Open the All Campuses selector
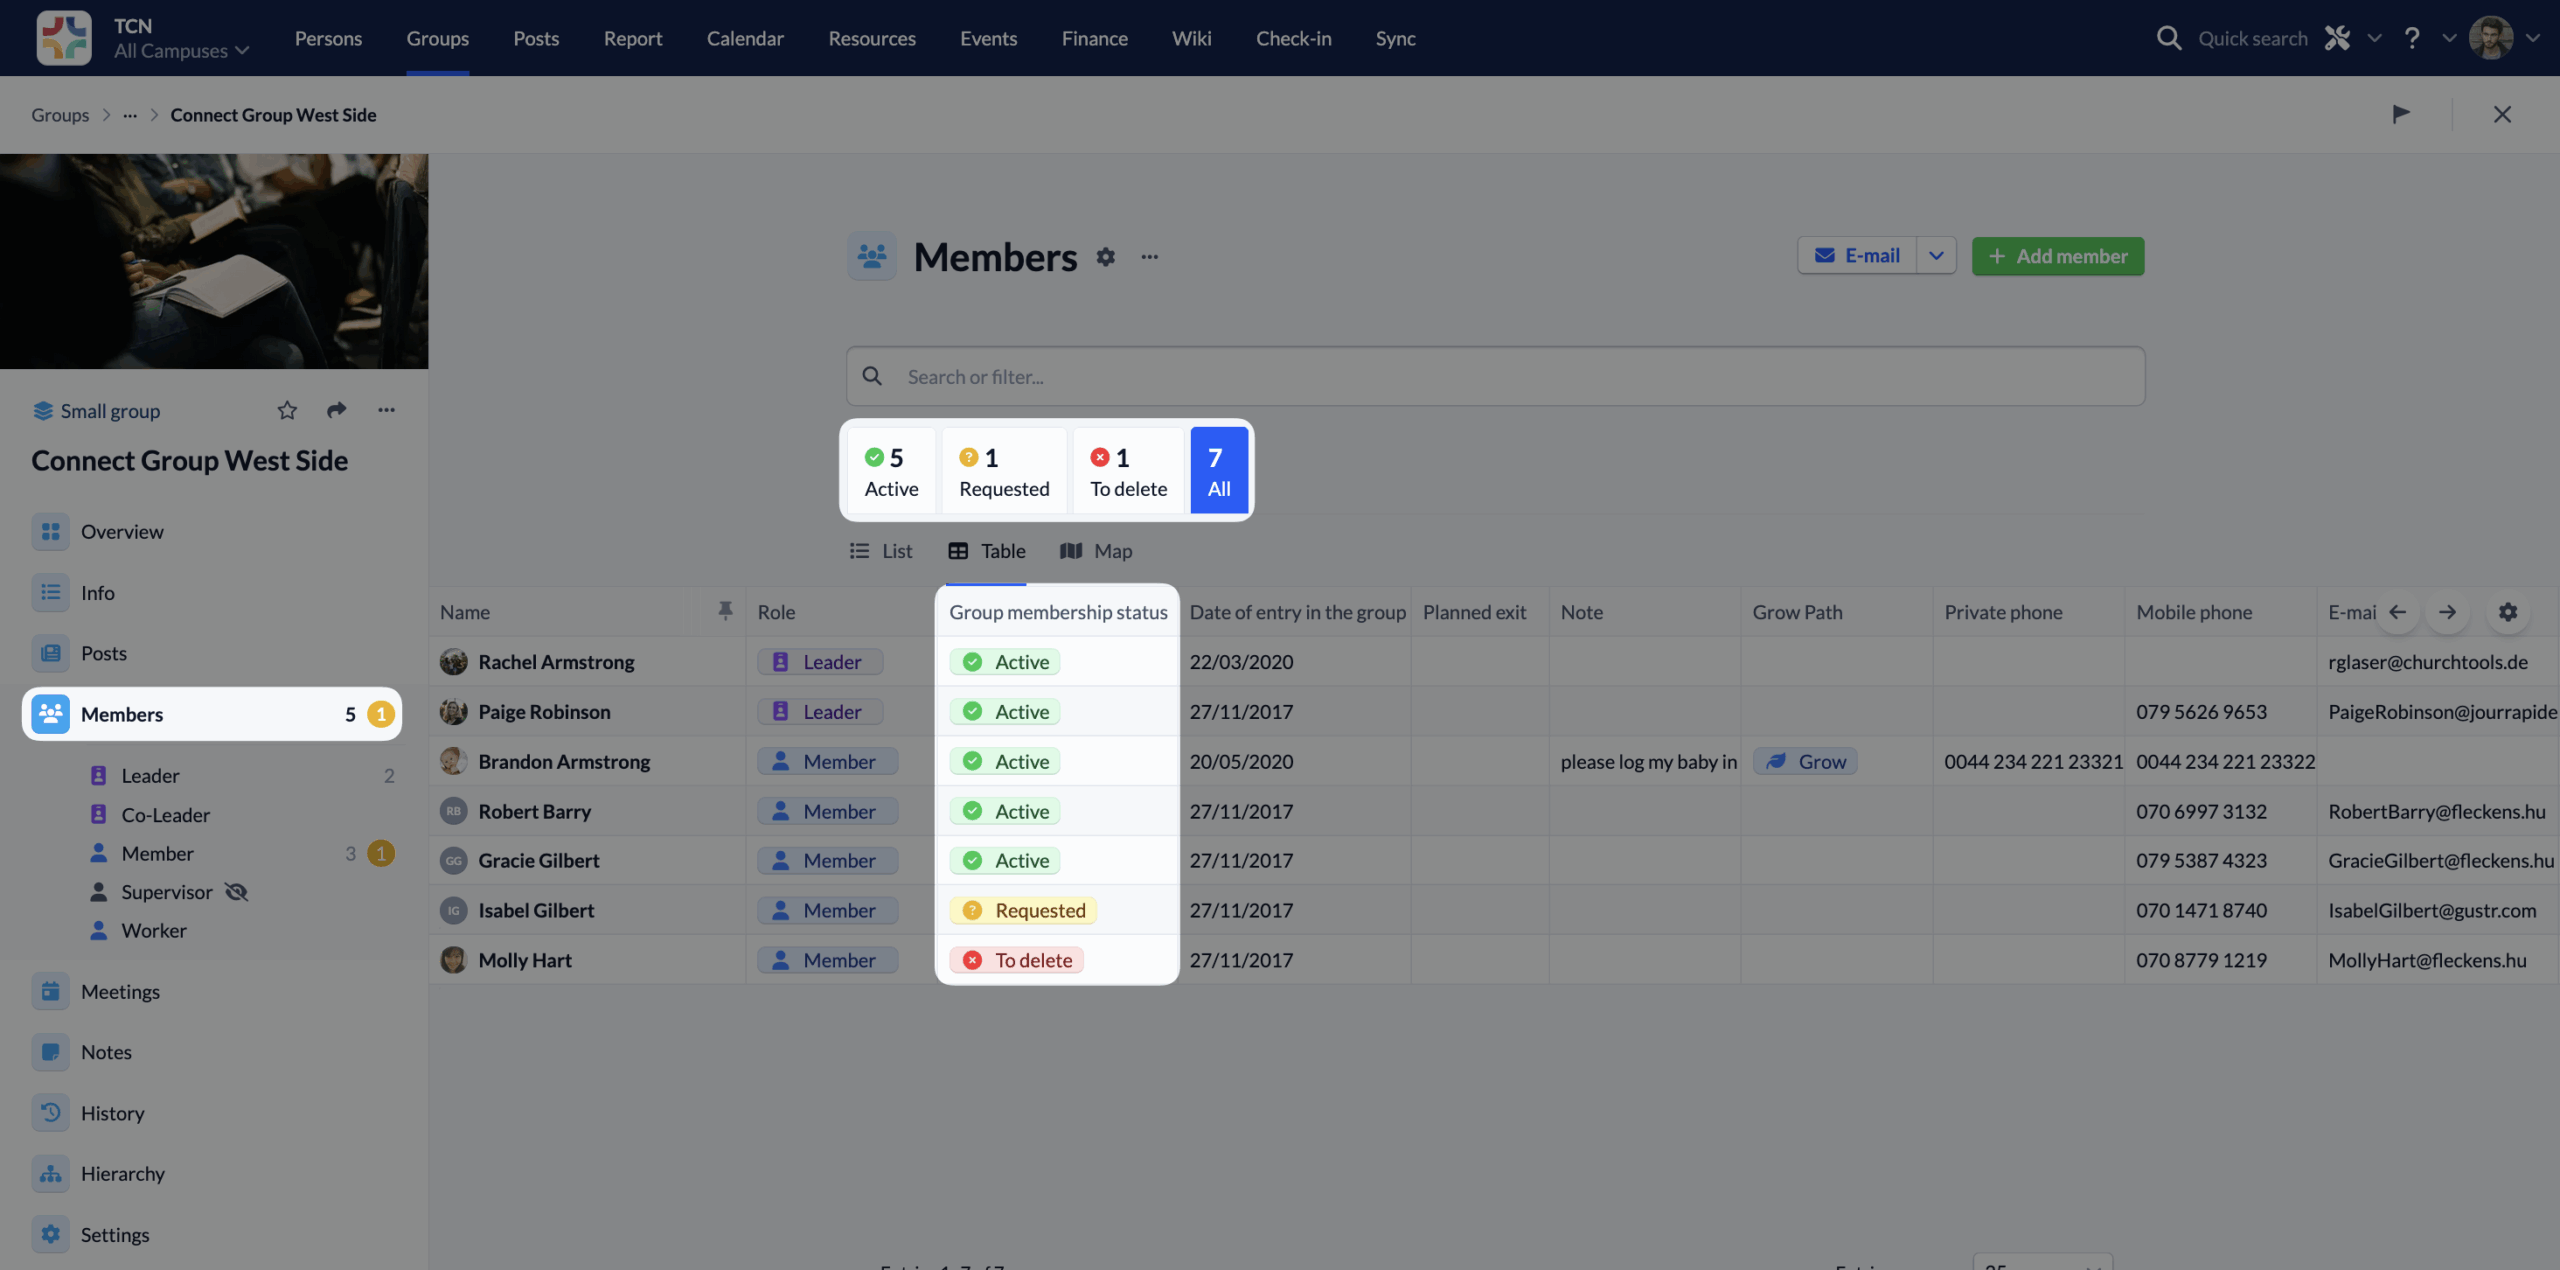The image size is (2560, 1270). point(181,51)
